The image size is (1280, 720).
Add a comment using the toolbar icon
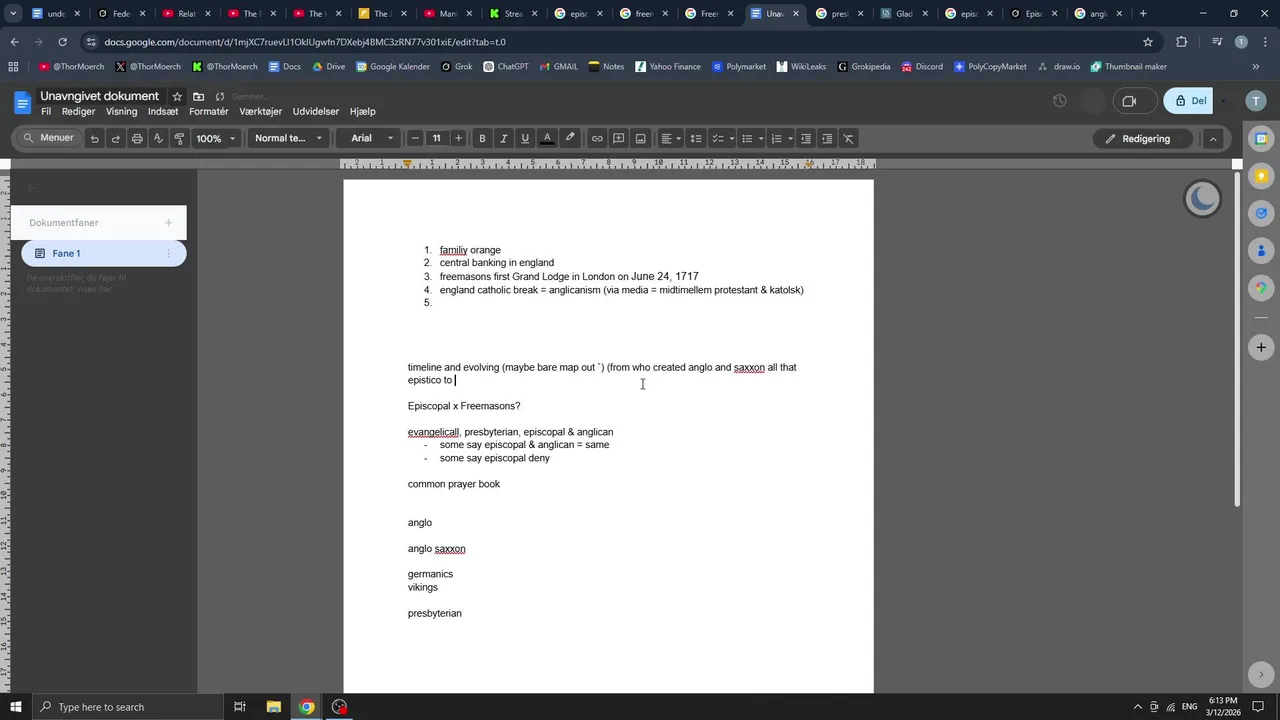(619, 139)
